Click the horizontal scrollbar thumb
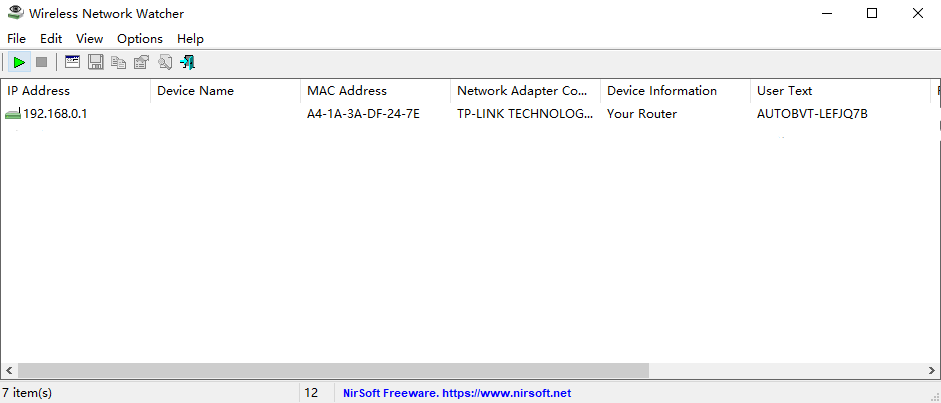This screenshot has height=403, width=941. 332,371
